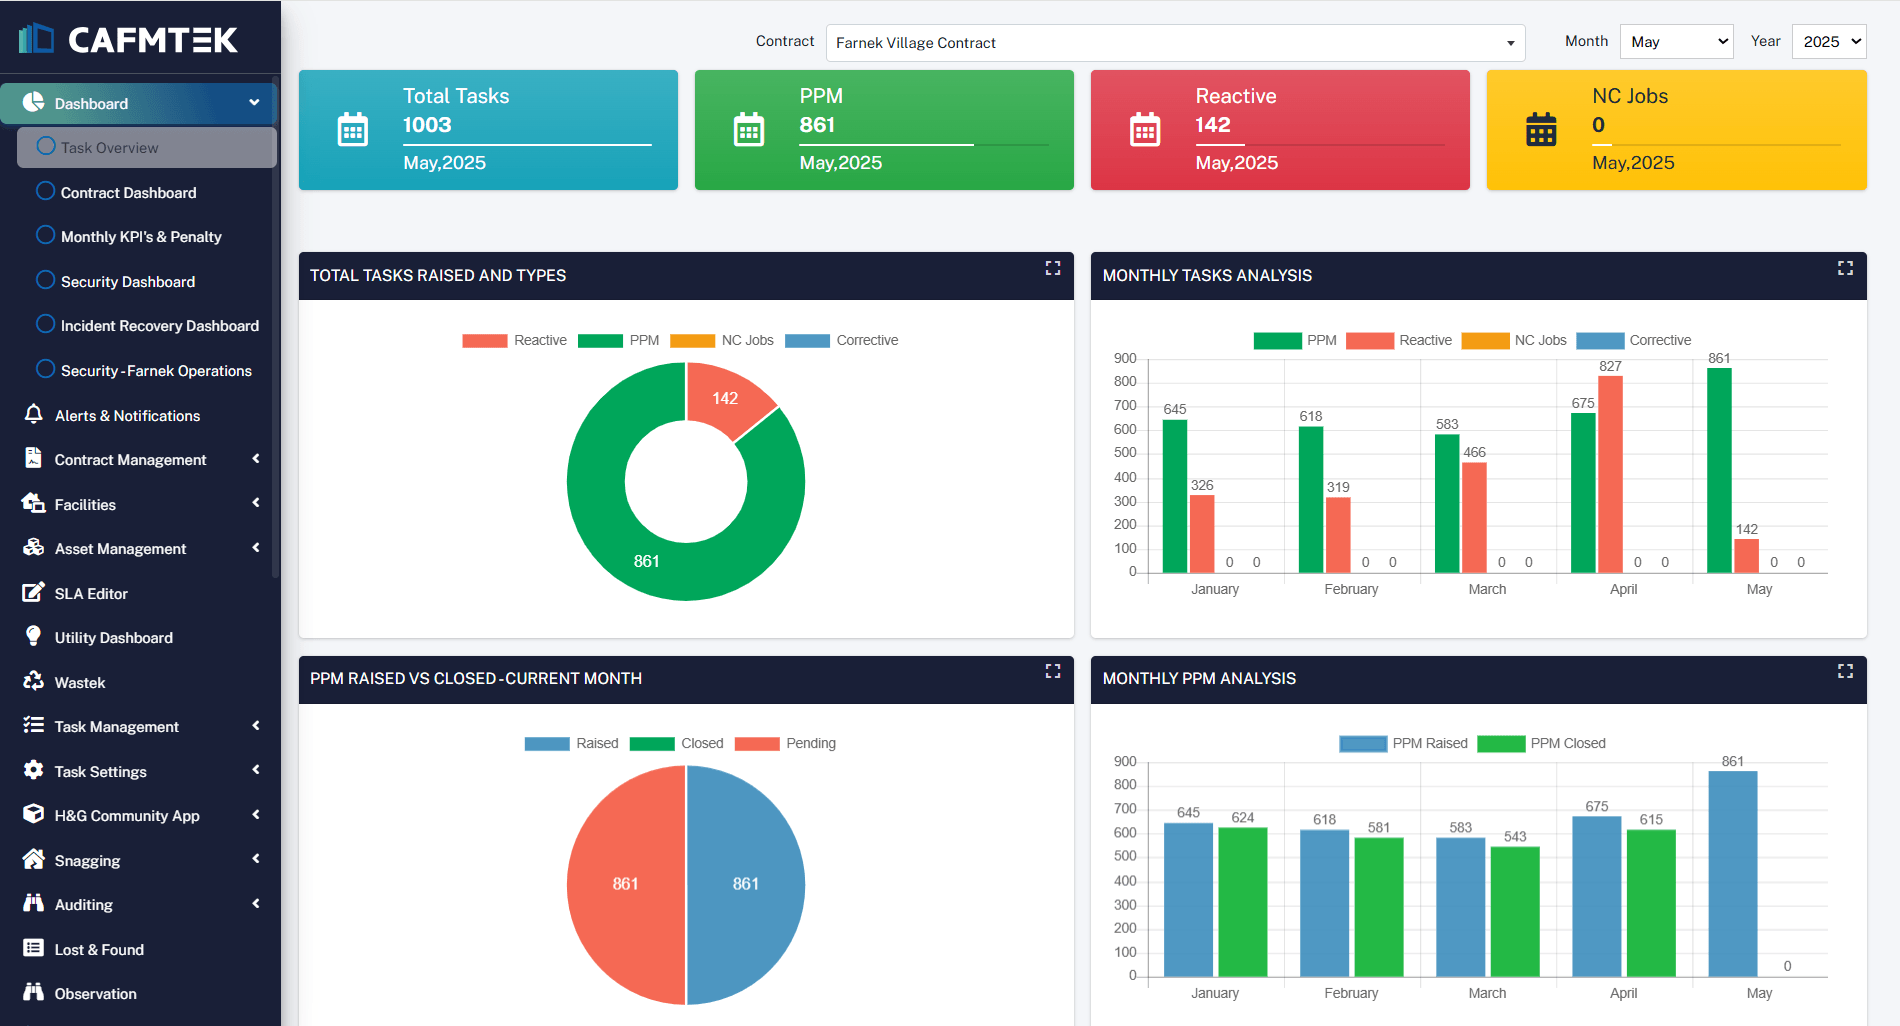Open the Contract dropdown selector
The height and width of the screenshot is (1026, 1900).
[1175, 43]
